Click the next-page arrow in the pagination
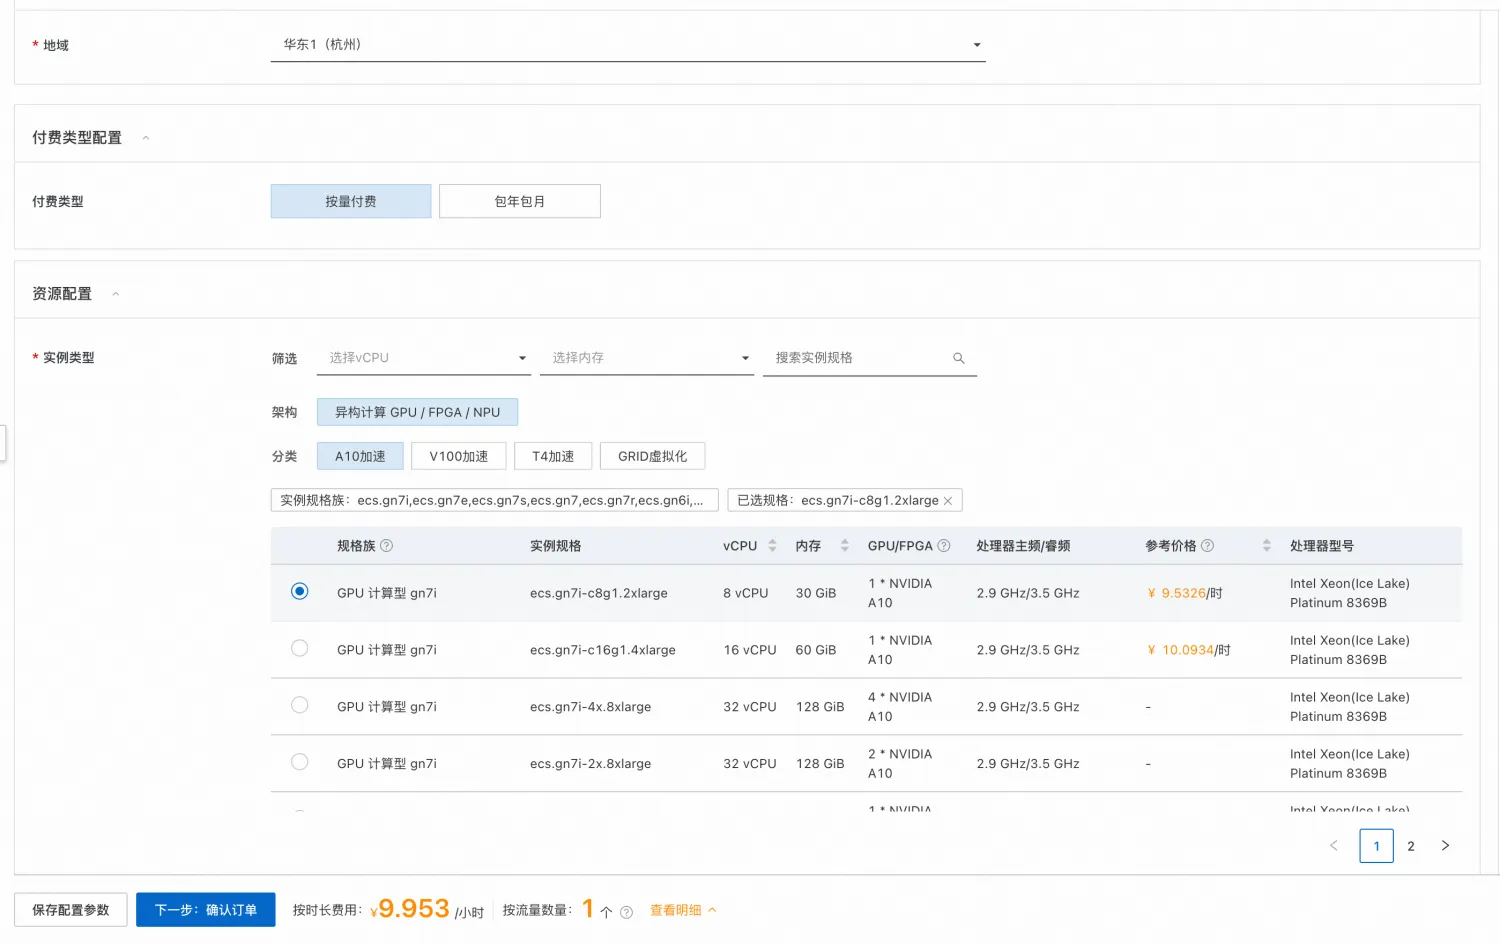This screenshot has width=1500, height=944. click(1445, 845)
